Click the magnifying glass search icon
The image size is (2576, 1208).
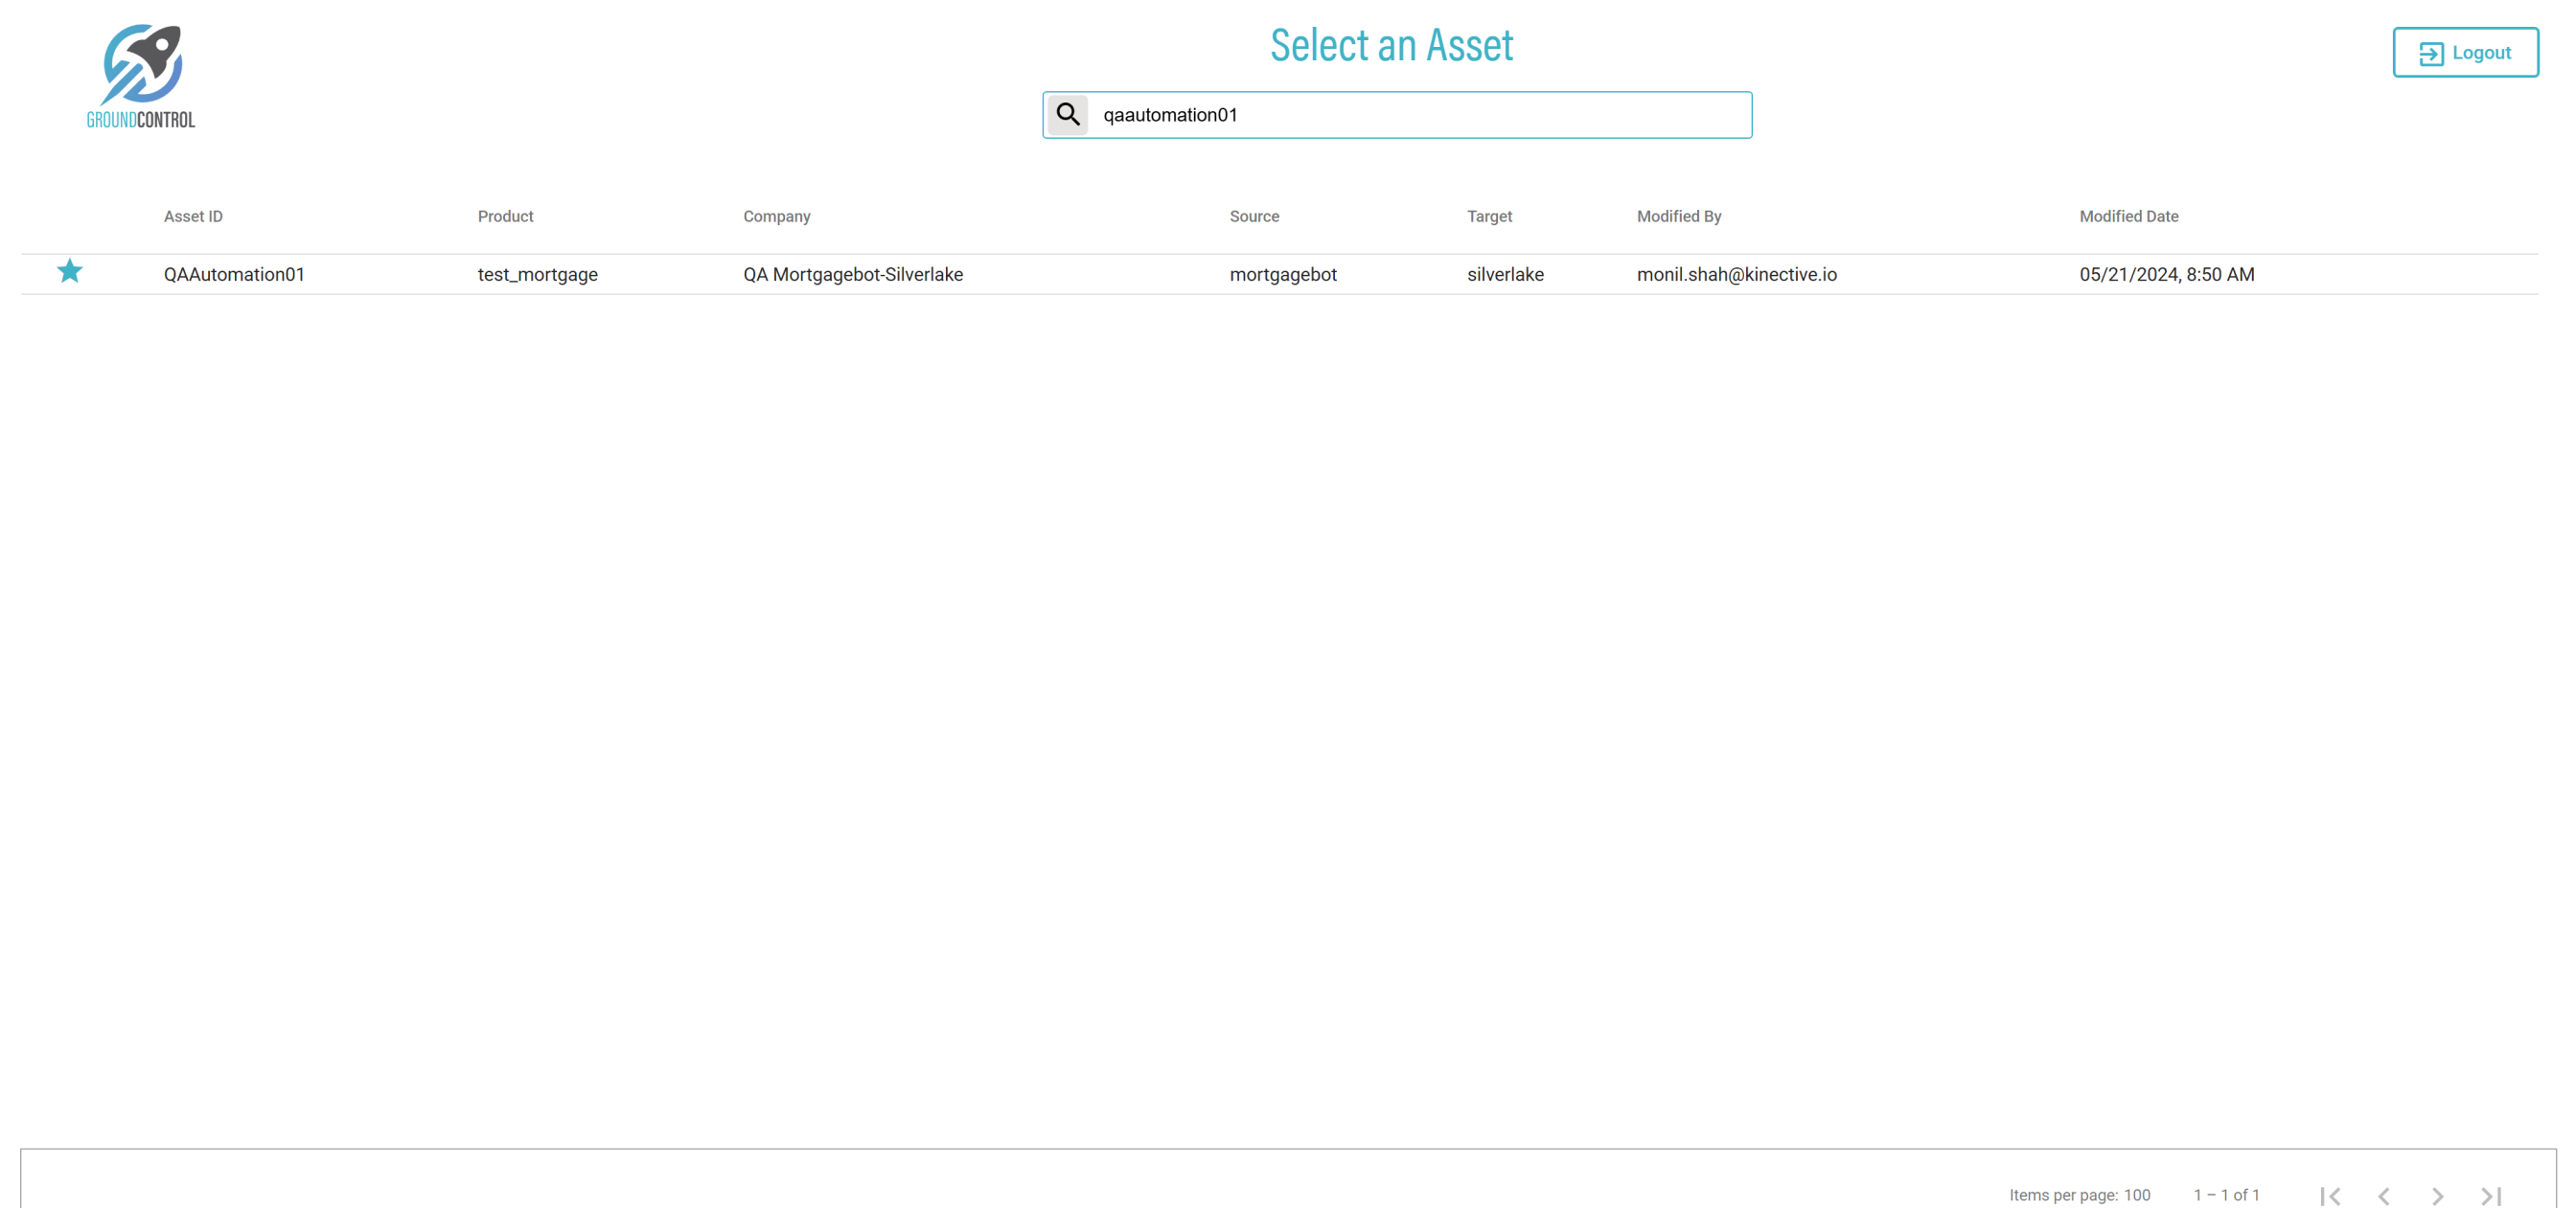[1067, 115]
